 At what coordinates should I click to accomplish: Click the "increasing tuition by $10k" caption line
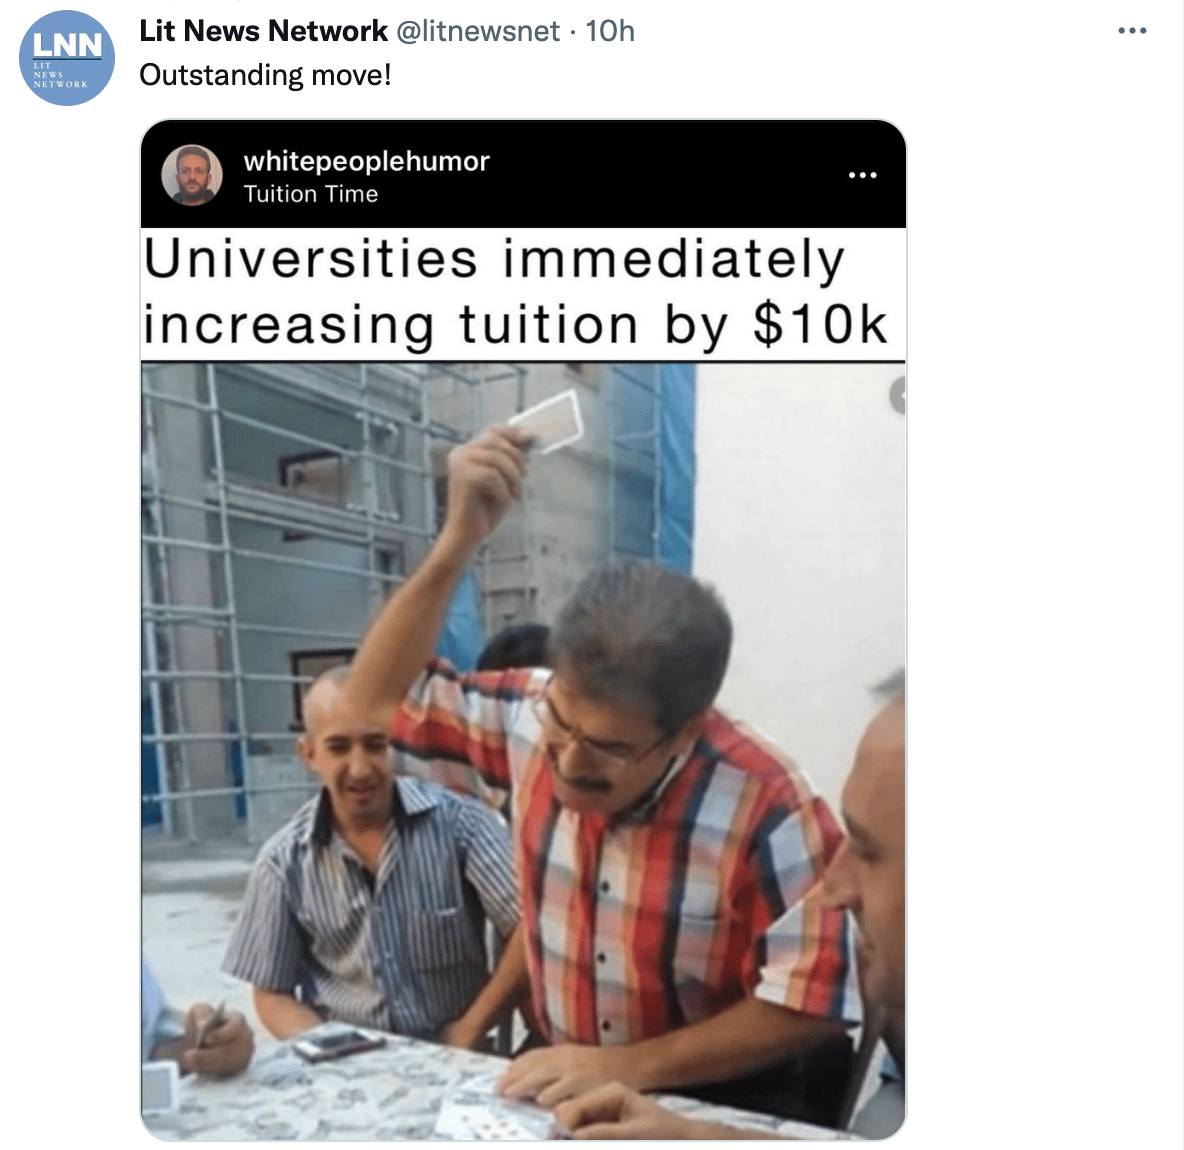tap(515, 325)
